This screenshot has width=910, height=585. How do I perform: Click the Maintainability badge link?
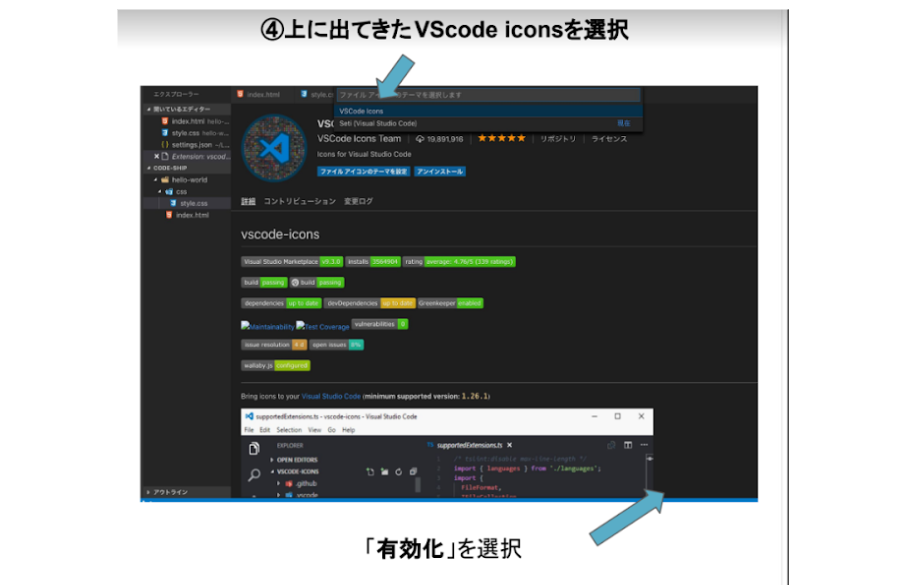coord(268,327)
